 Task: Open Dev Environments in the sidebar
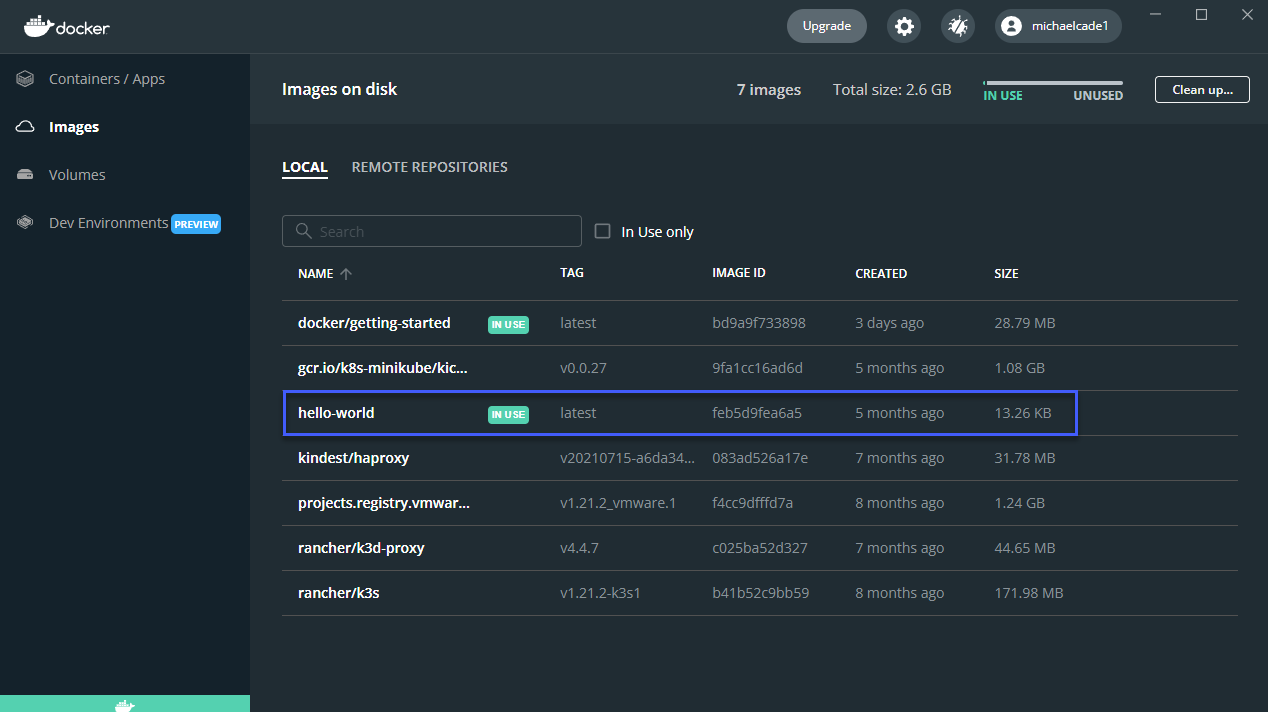click(107, 222)
